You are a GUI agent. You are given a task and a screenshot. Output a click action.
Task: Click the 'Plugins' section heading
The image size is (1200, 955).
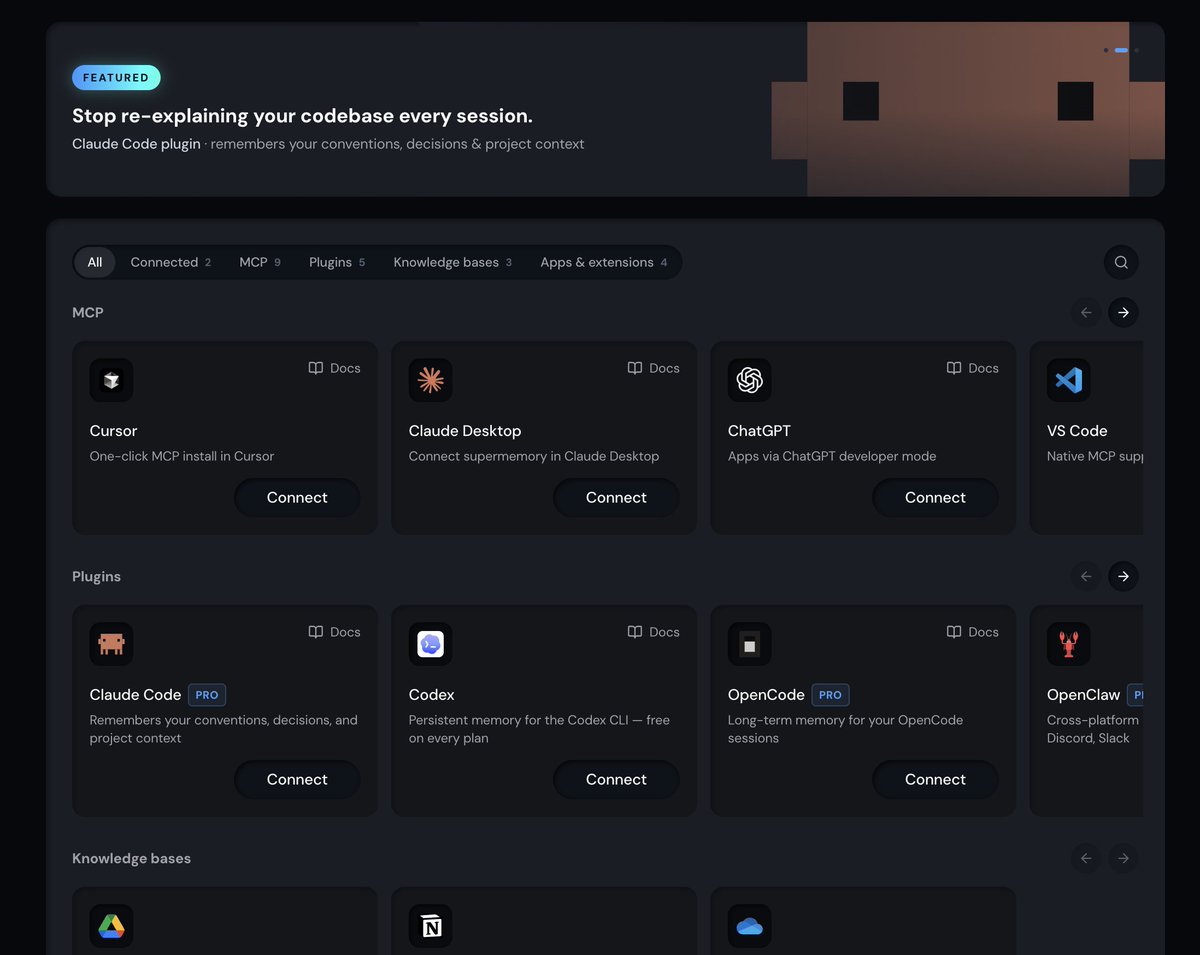coord(96,577)
